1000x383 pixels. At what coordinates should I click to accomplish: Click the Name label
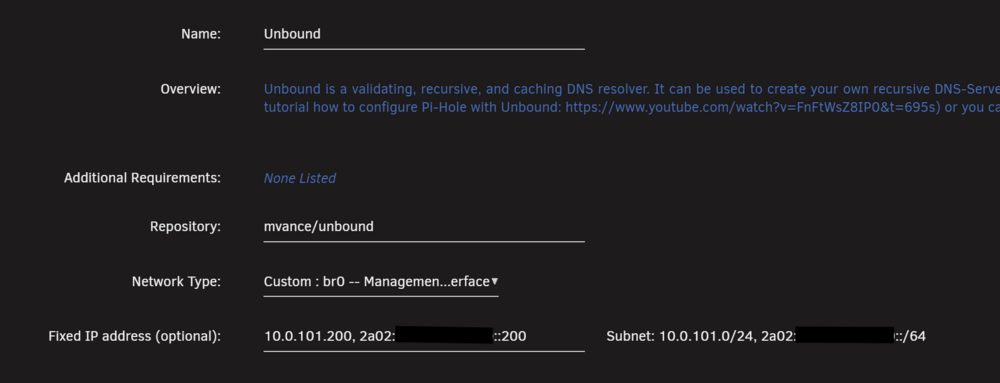pyautogui.click(x=201, y=34)
